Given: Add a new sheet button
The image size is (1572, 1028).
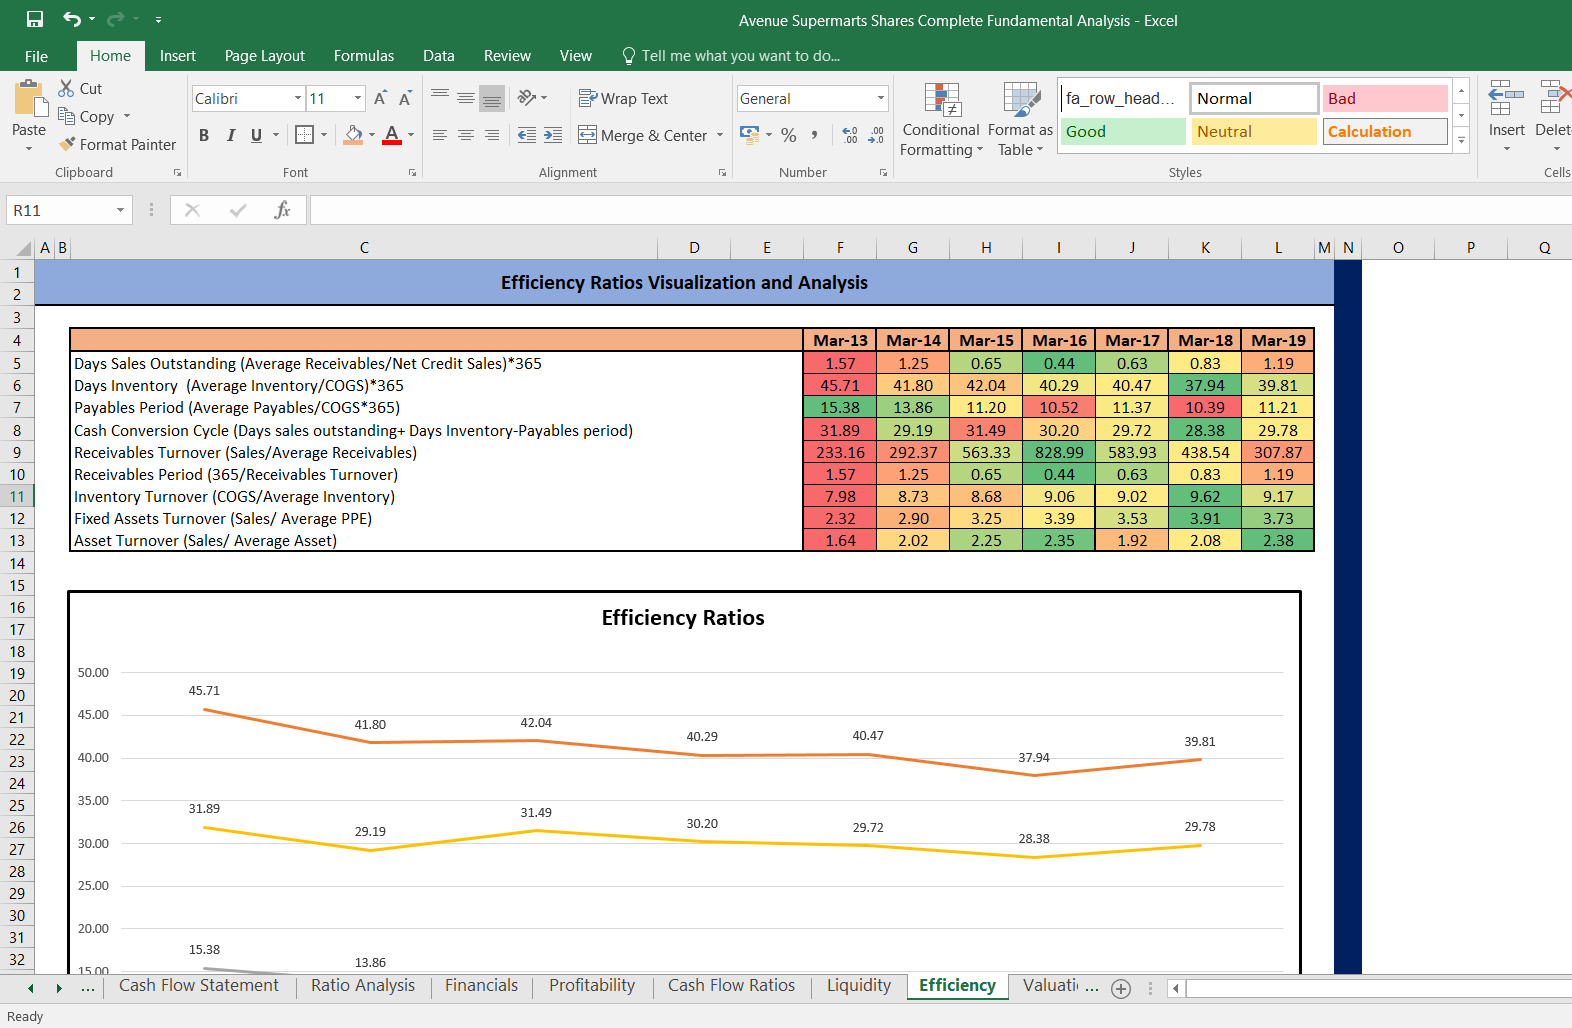Looking at the screenshot, I should pos(1121,988).
